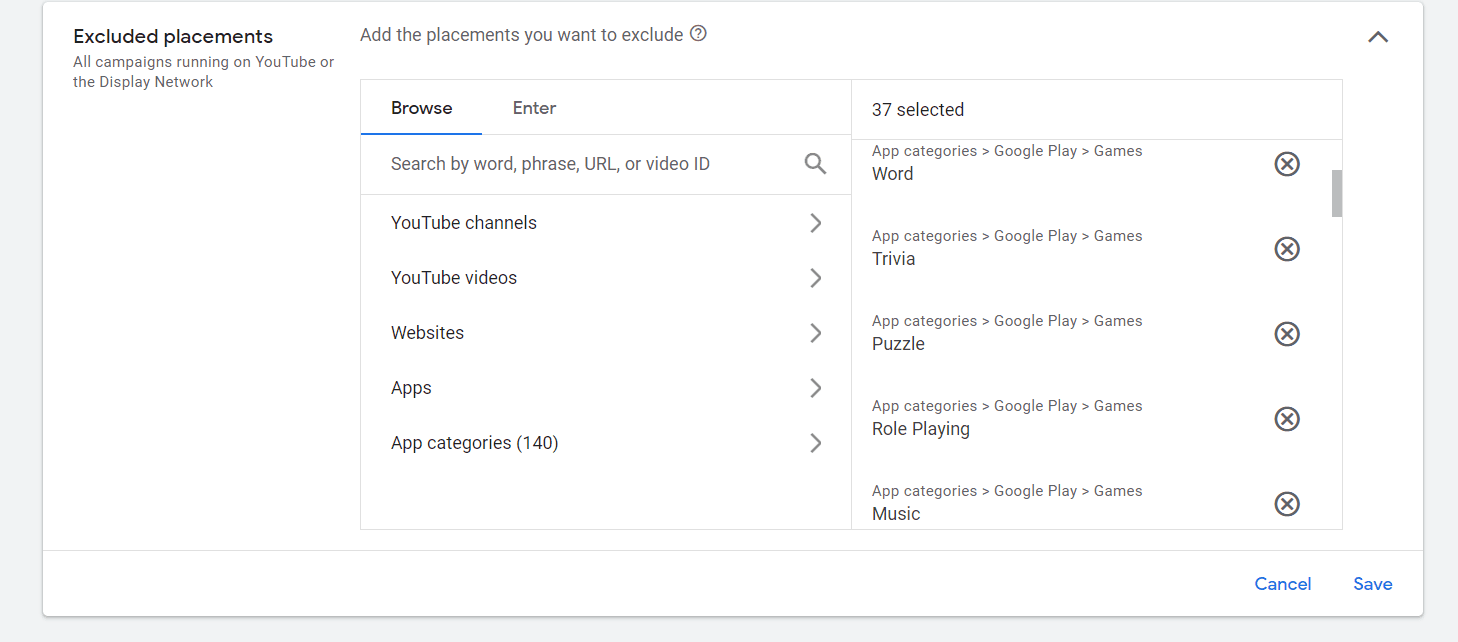
Task: Click the placement search input field
Action: click(580, 163)
